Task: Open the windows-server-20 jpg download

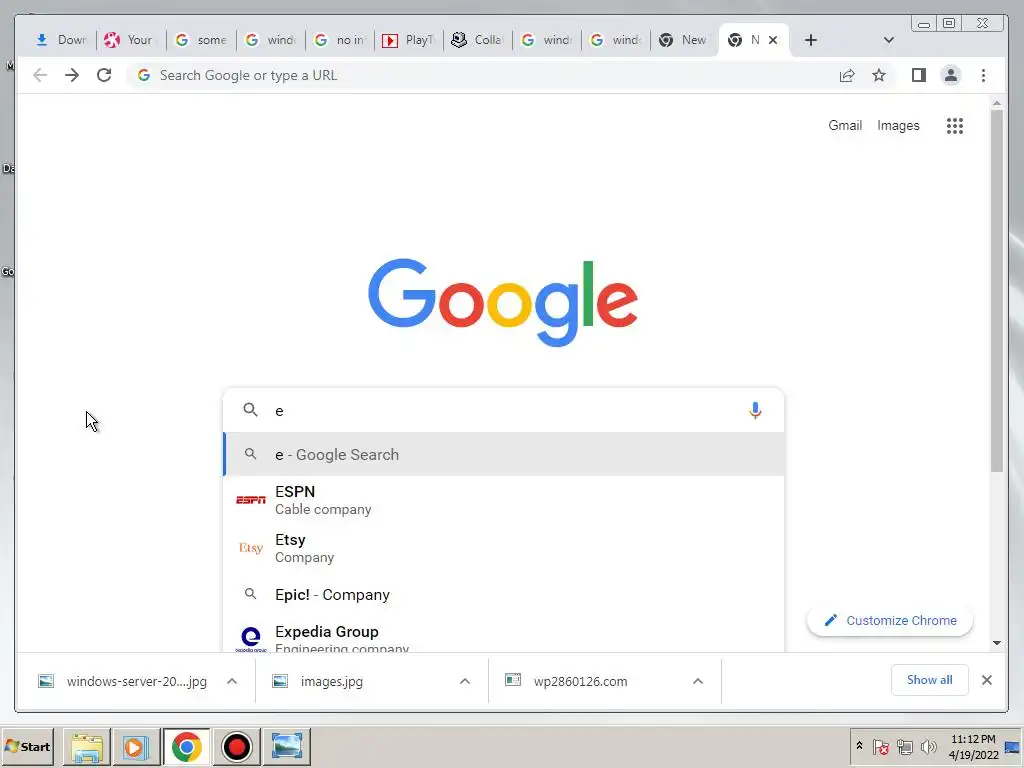Action: [x=136, y=681]
